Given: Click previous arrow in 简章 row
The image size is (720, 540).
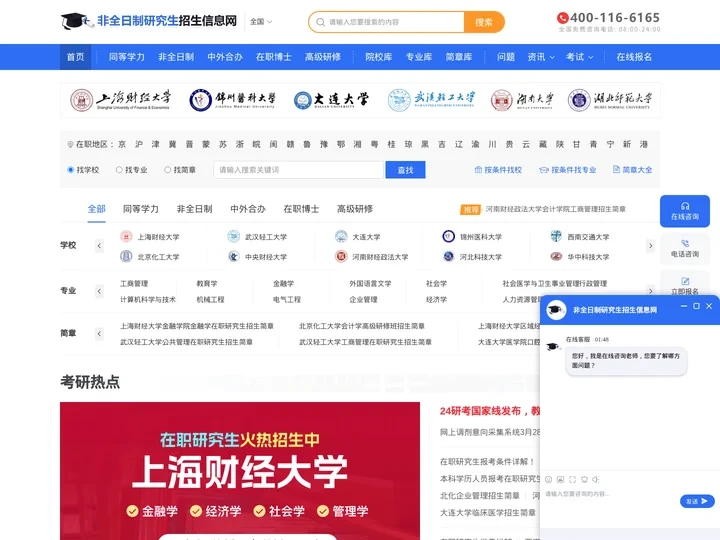Looking at the screenshot, I should (99, 334).
